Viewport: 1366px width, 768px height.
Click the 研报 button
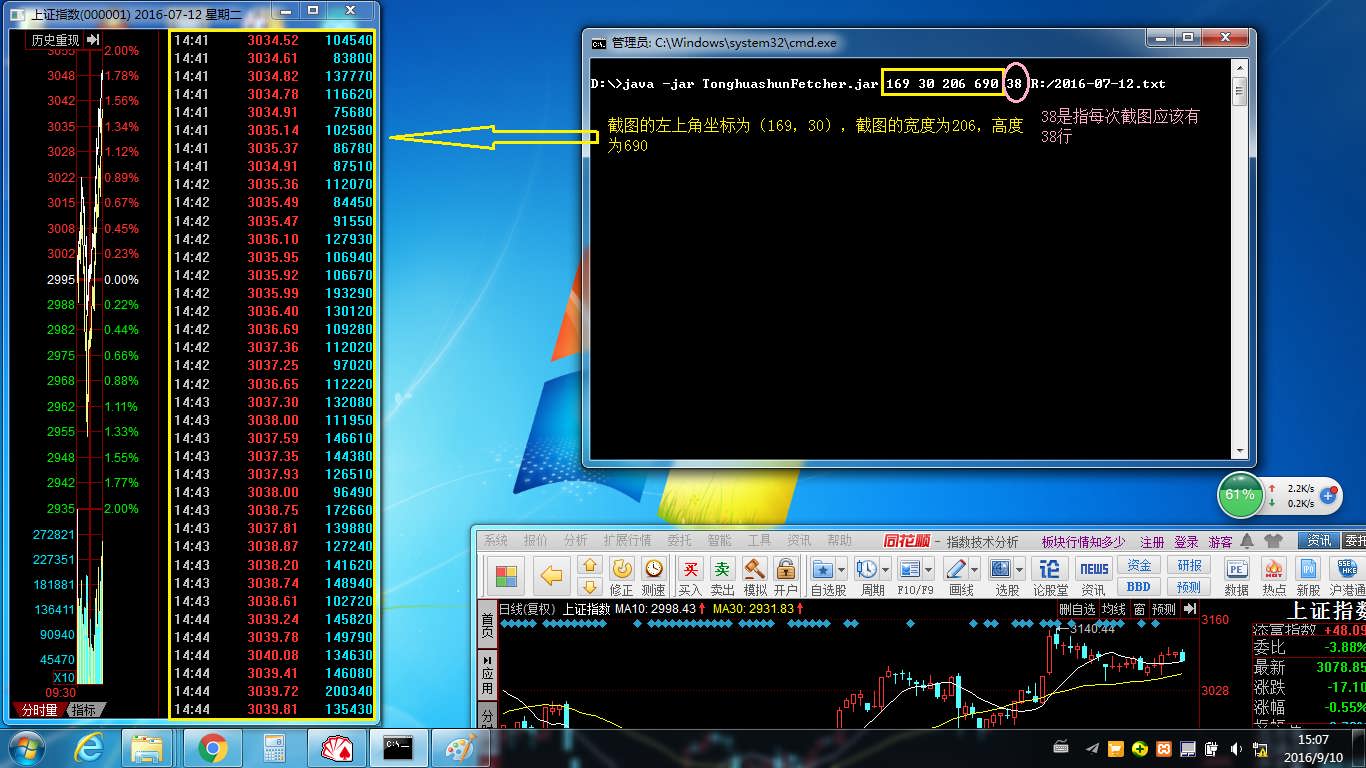1189,566
